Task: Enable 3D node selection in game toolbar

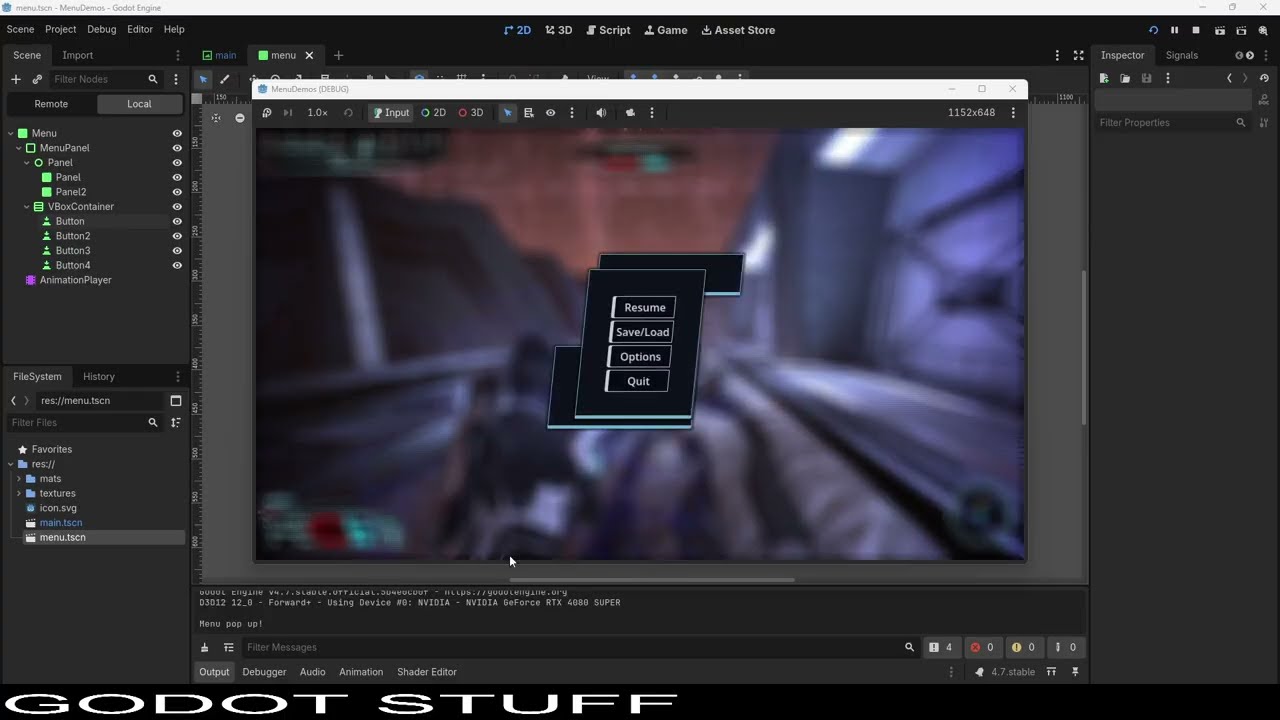Action: [471, 113]
